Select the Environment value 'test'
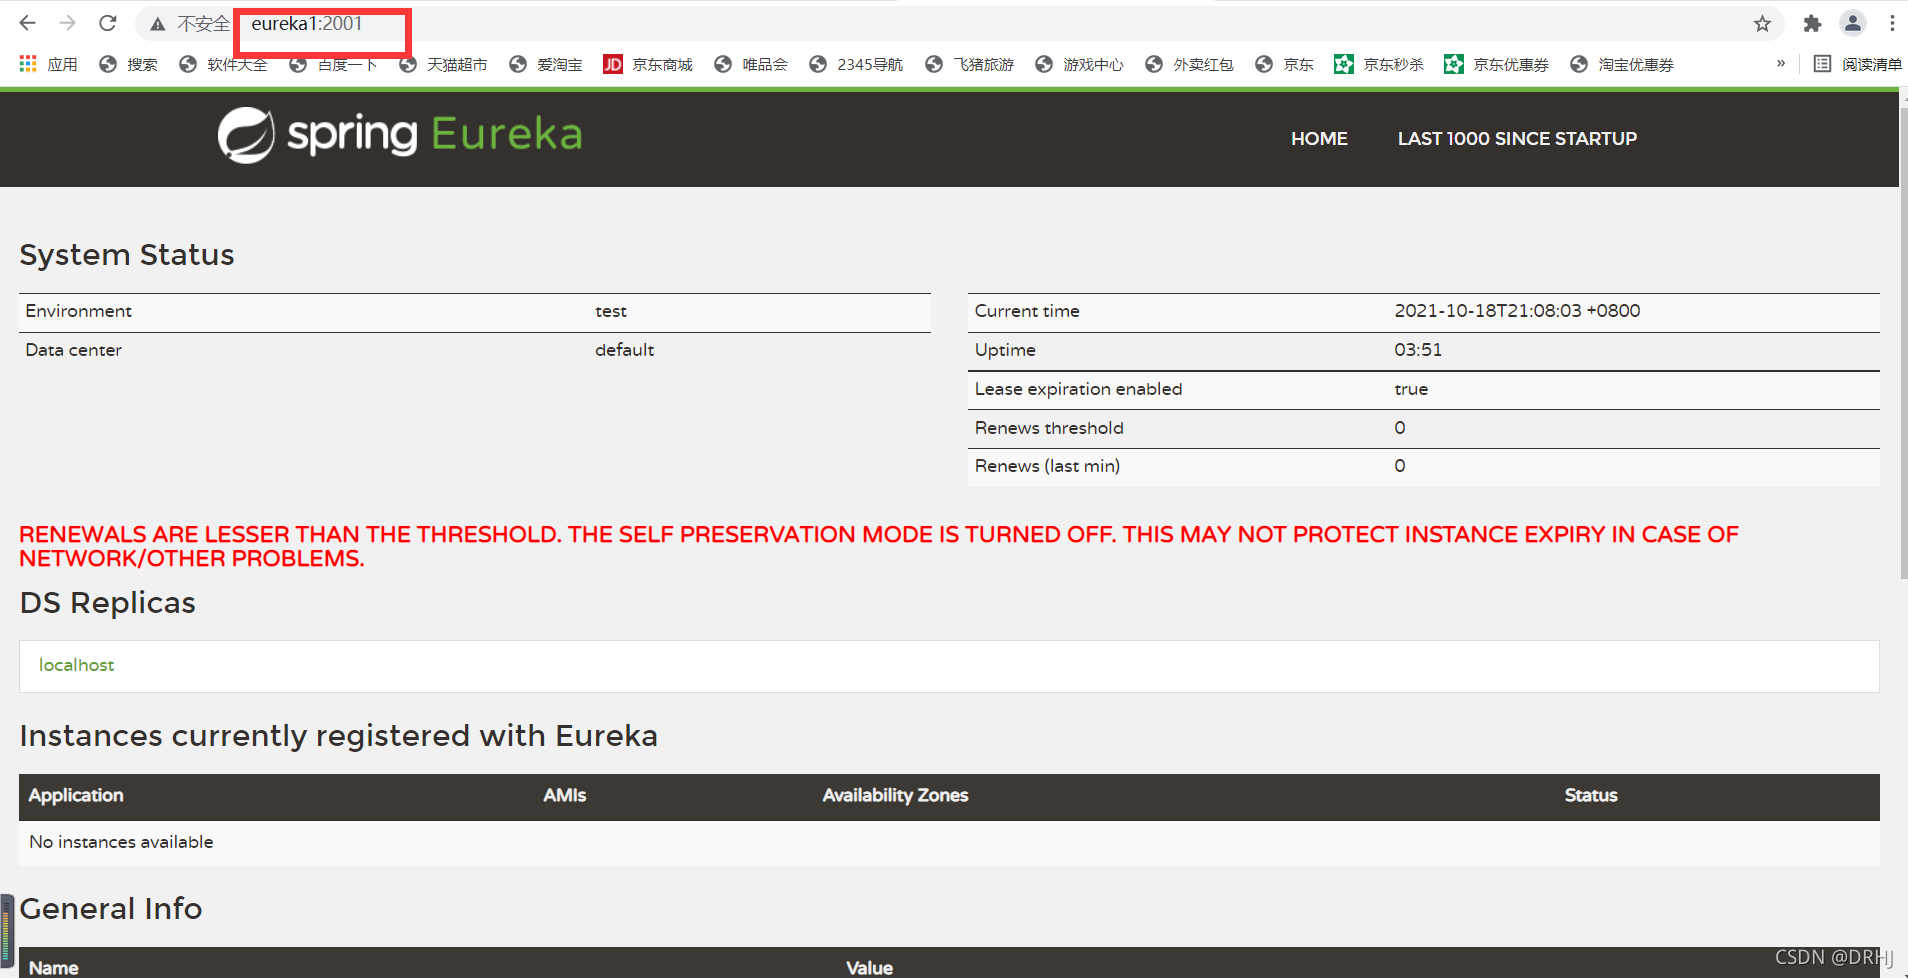Viewport: 1908px width, 978px height. click(611, 311)
